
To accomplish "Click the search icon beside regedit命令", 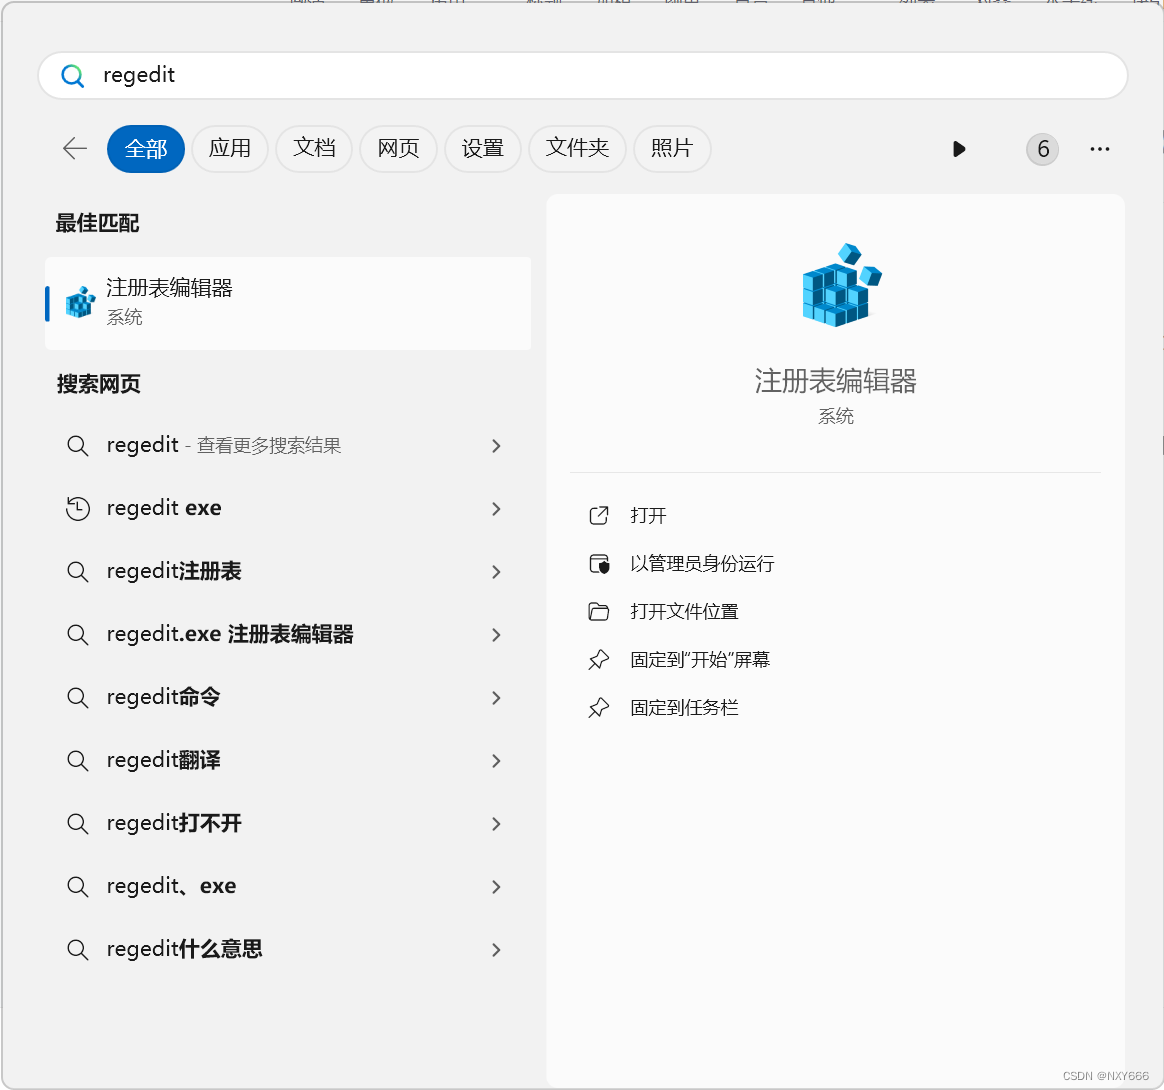I will coord(77,698).
